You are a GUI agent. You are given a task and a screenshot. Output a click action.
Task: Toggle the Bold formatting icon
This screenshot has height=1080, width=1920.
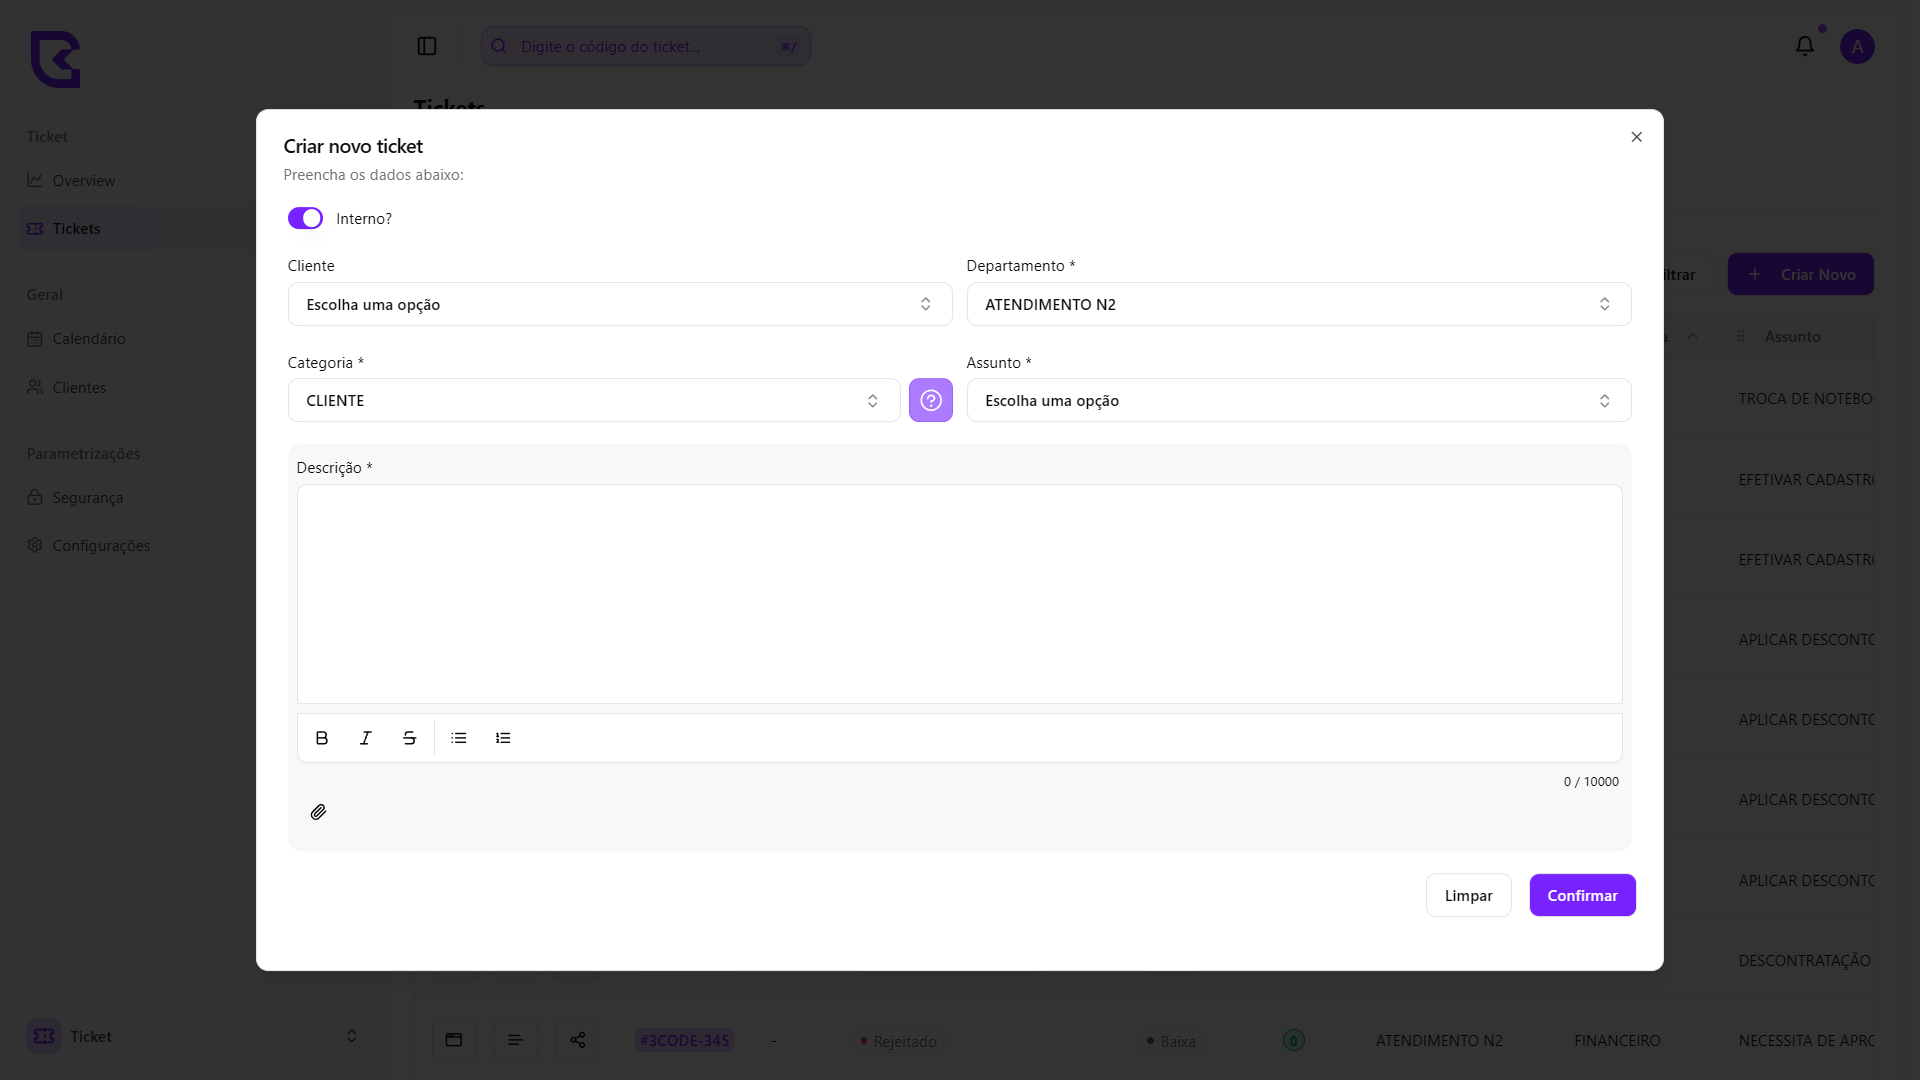point(322,738)
